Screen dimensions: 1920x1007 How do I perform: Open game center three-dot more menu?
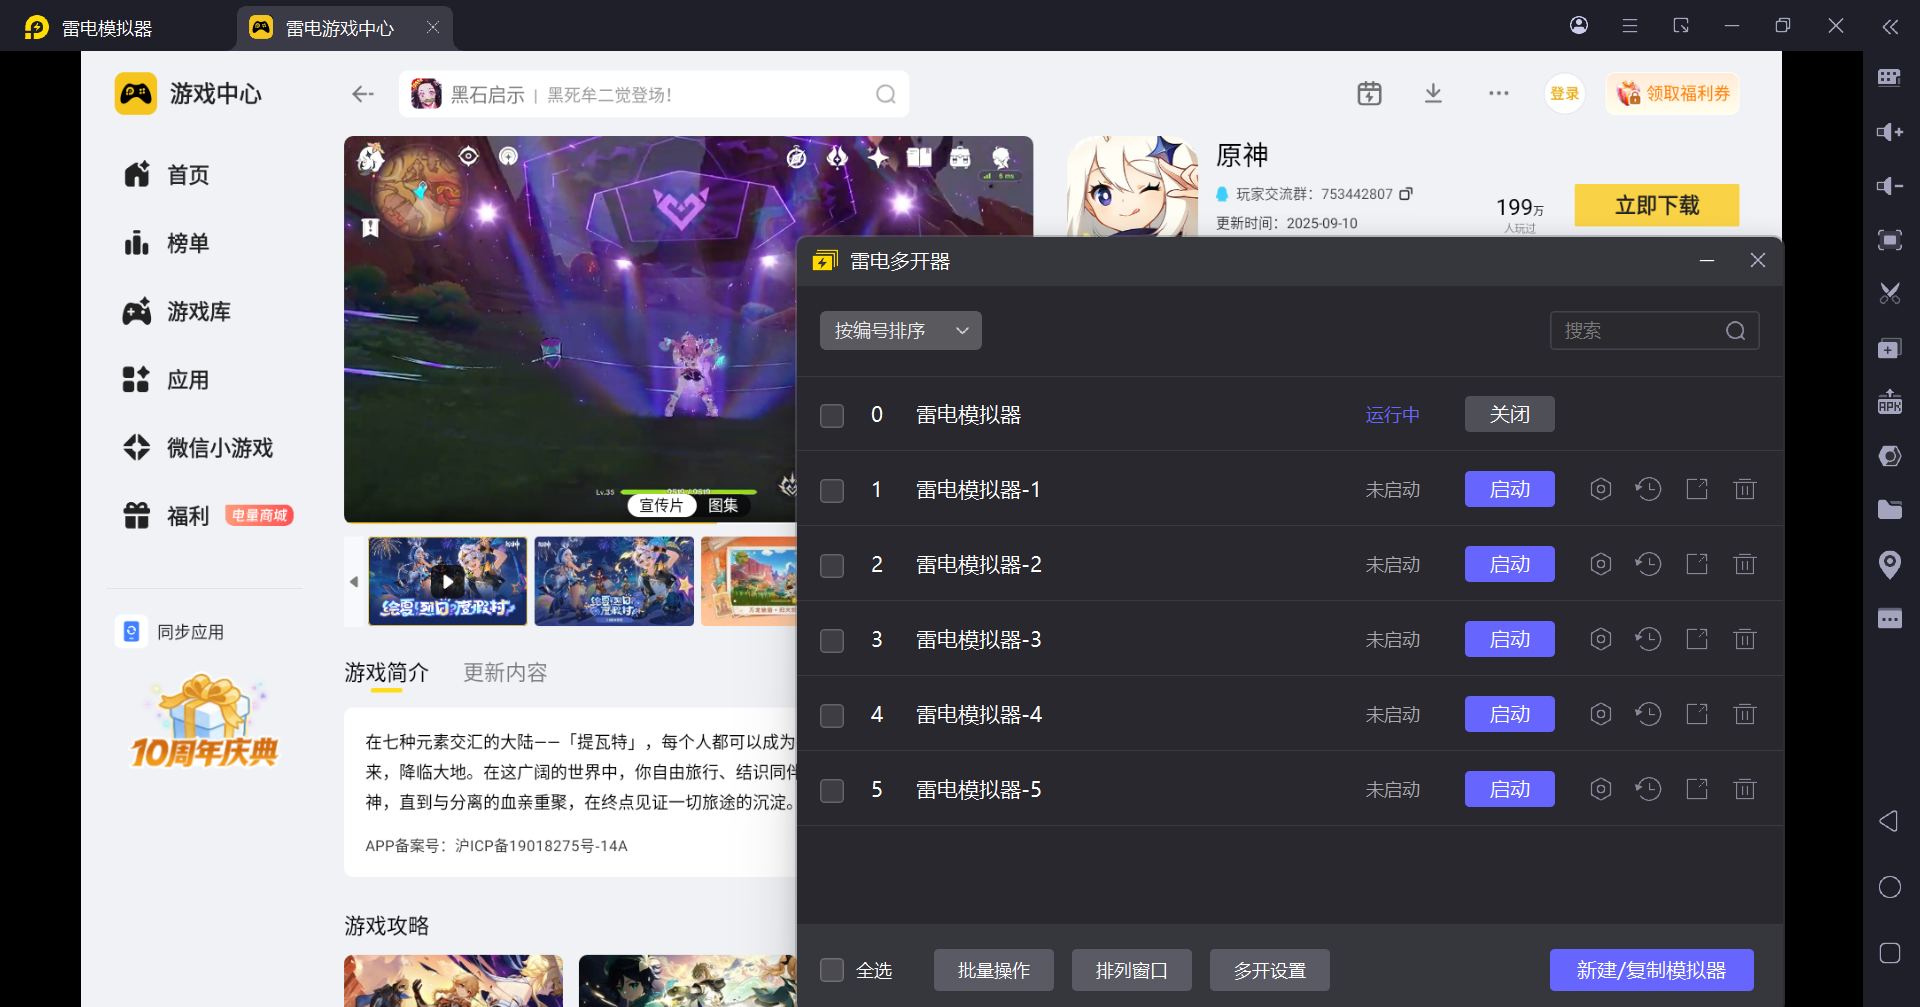1498,94
